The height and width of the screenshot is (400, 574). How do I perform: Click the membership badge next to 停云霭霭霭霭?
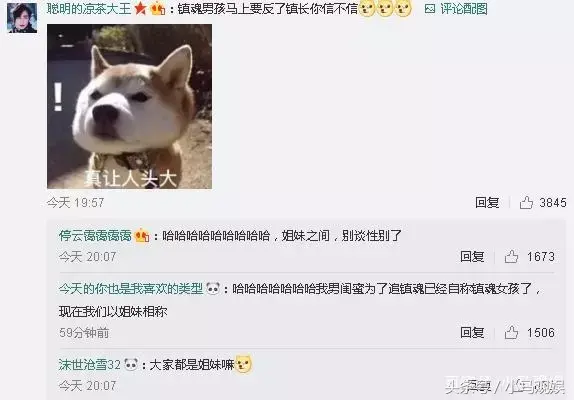pos(142,235)
